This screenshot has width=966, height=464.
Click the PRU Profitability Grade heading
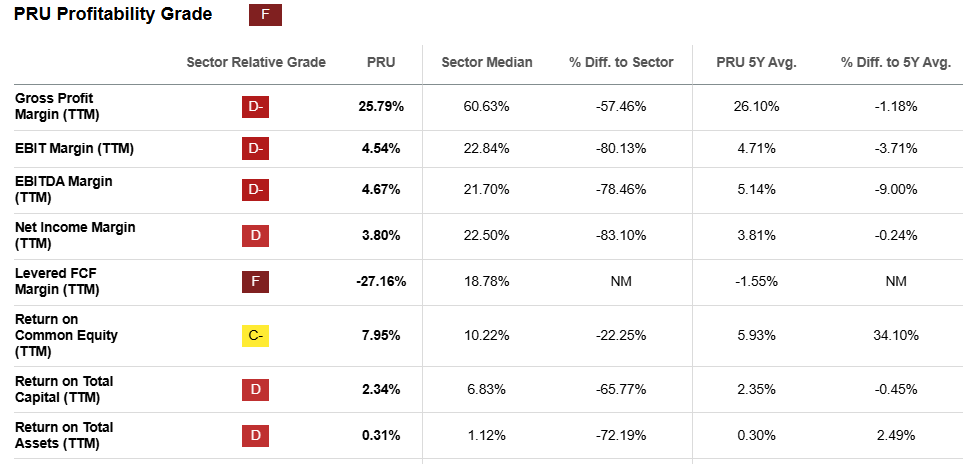(x=113, y=14)
